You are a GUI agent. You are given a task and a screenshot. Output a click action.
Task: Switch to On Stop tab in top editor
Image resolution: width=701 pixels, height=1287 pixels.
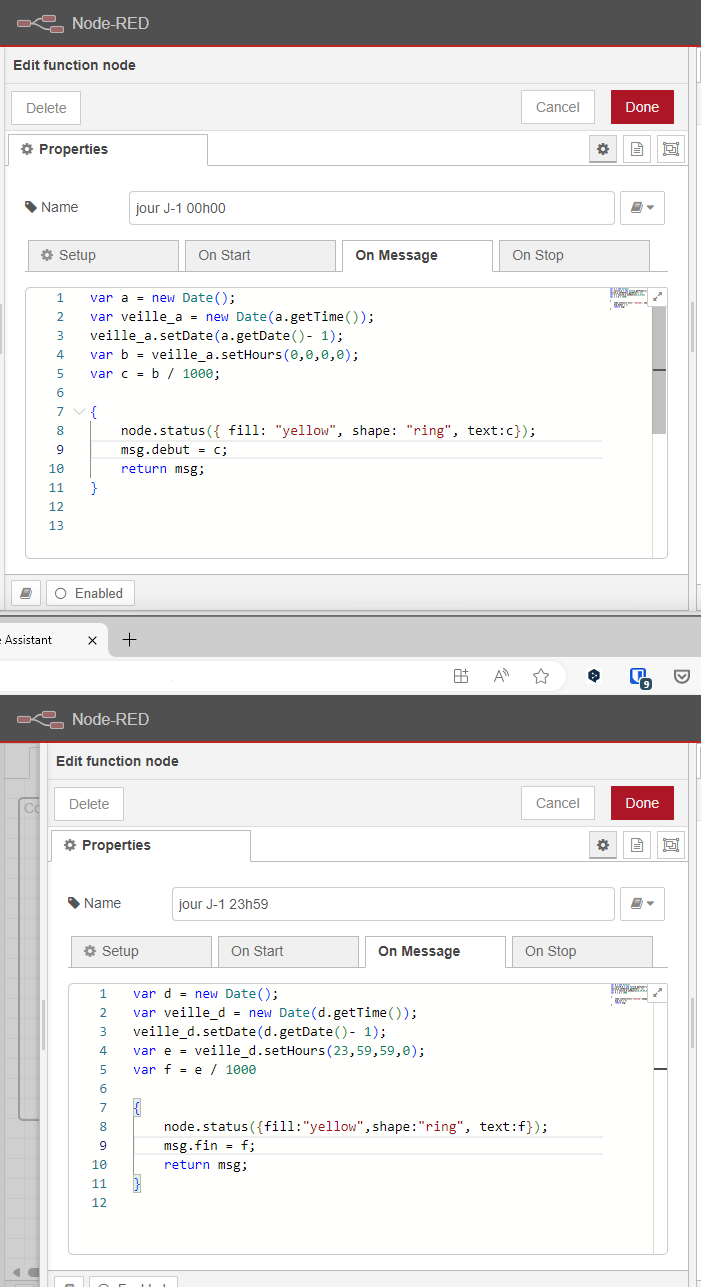(x=574, y=255)
